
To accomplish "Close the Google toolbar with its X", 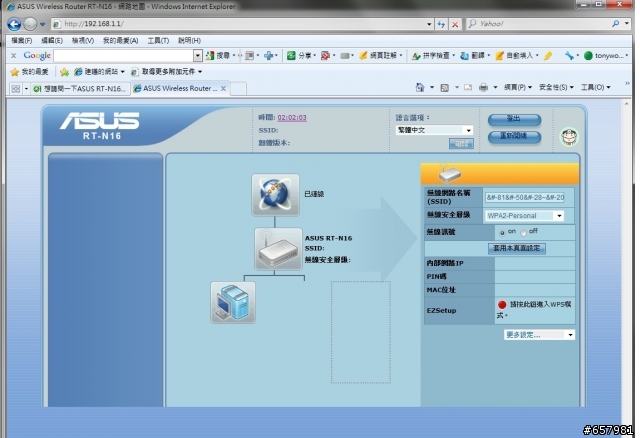I will 13,56.
